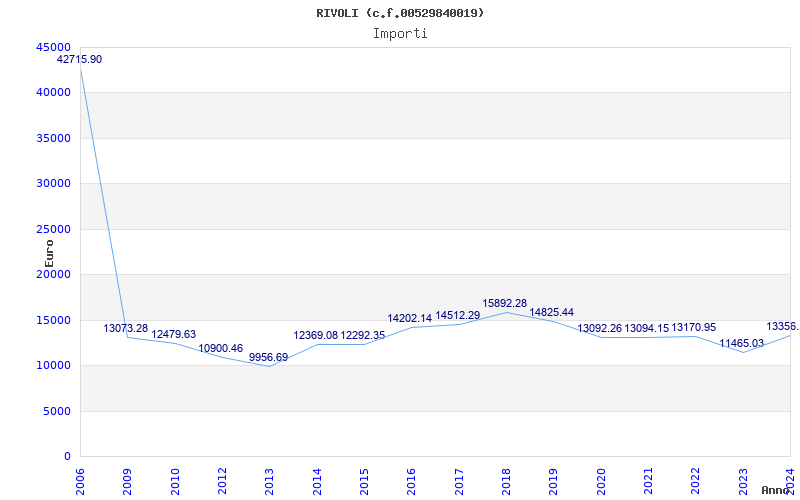Select the 2017 year axis label

tap(459, 482)
